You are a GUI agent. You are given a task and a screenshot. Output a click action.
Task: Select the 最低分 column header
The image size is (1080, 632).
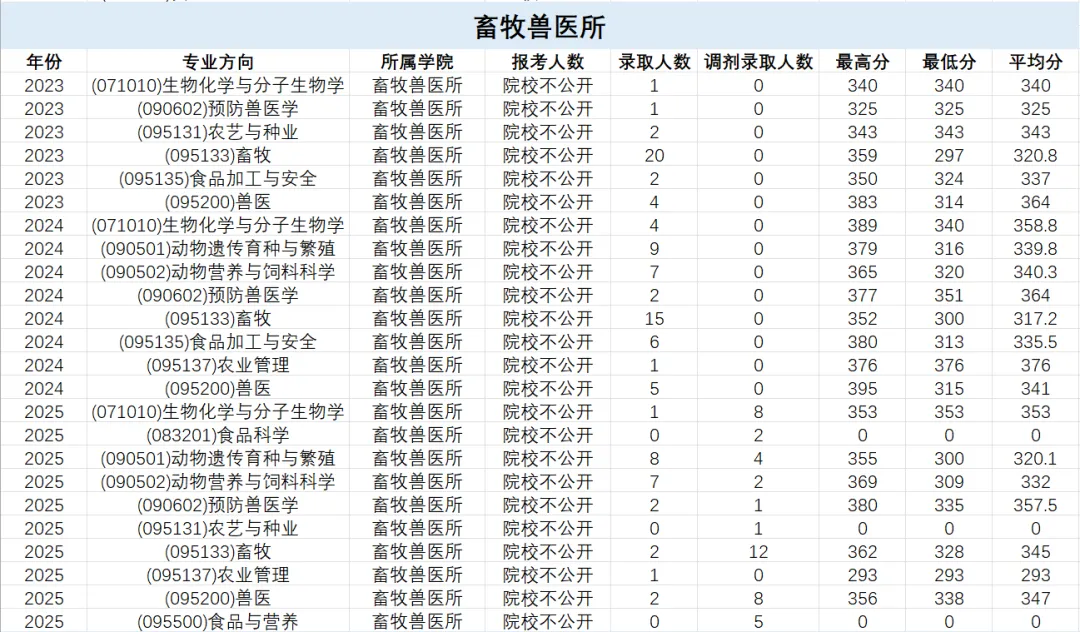(949, 62)
